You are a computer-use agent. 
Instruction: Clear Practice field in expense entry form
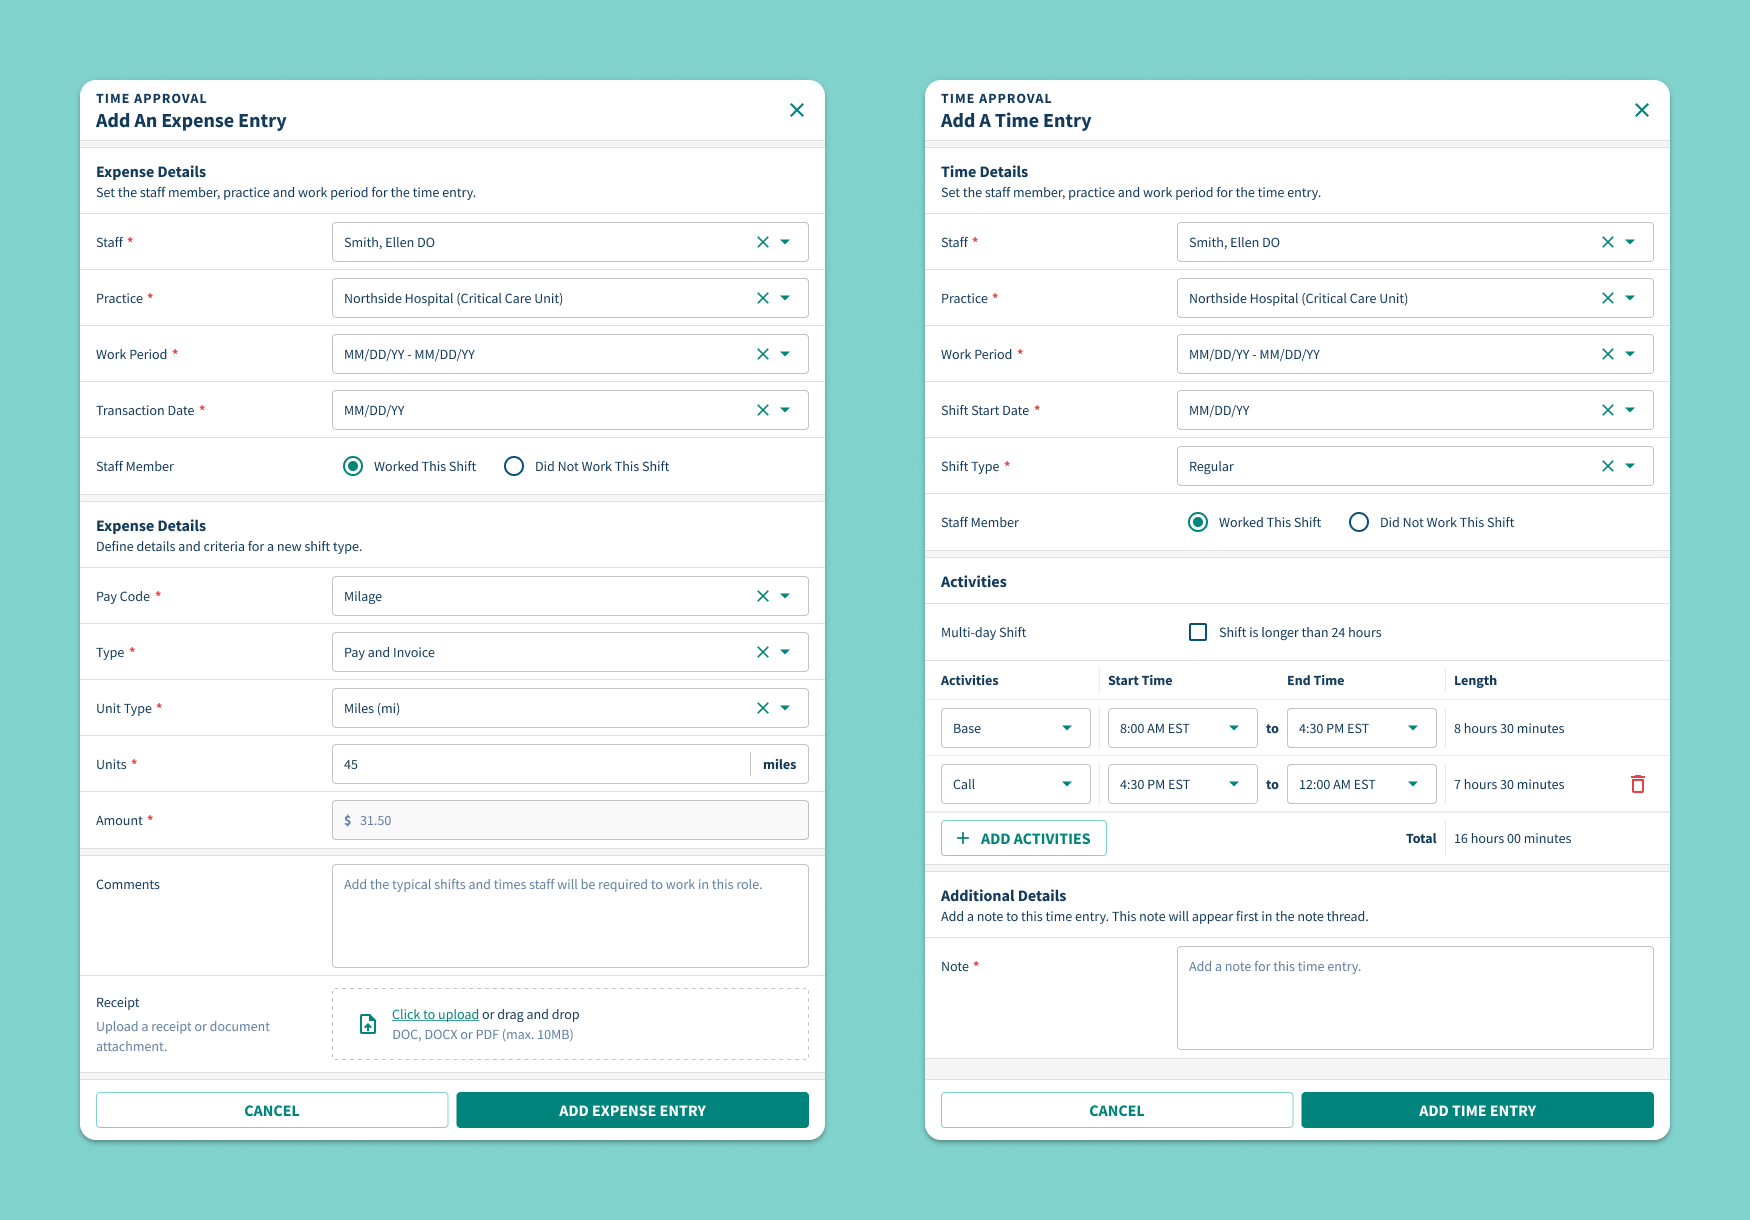[763, 298]
